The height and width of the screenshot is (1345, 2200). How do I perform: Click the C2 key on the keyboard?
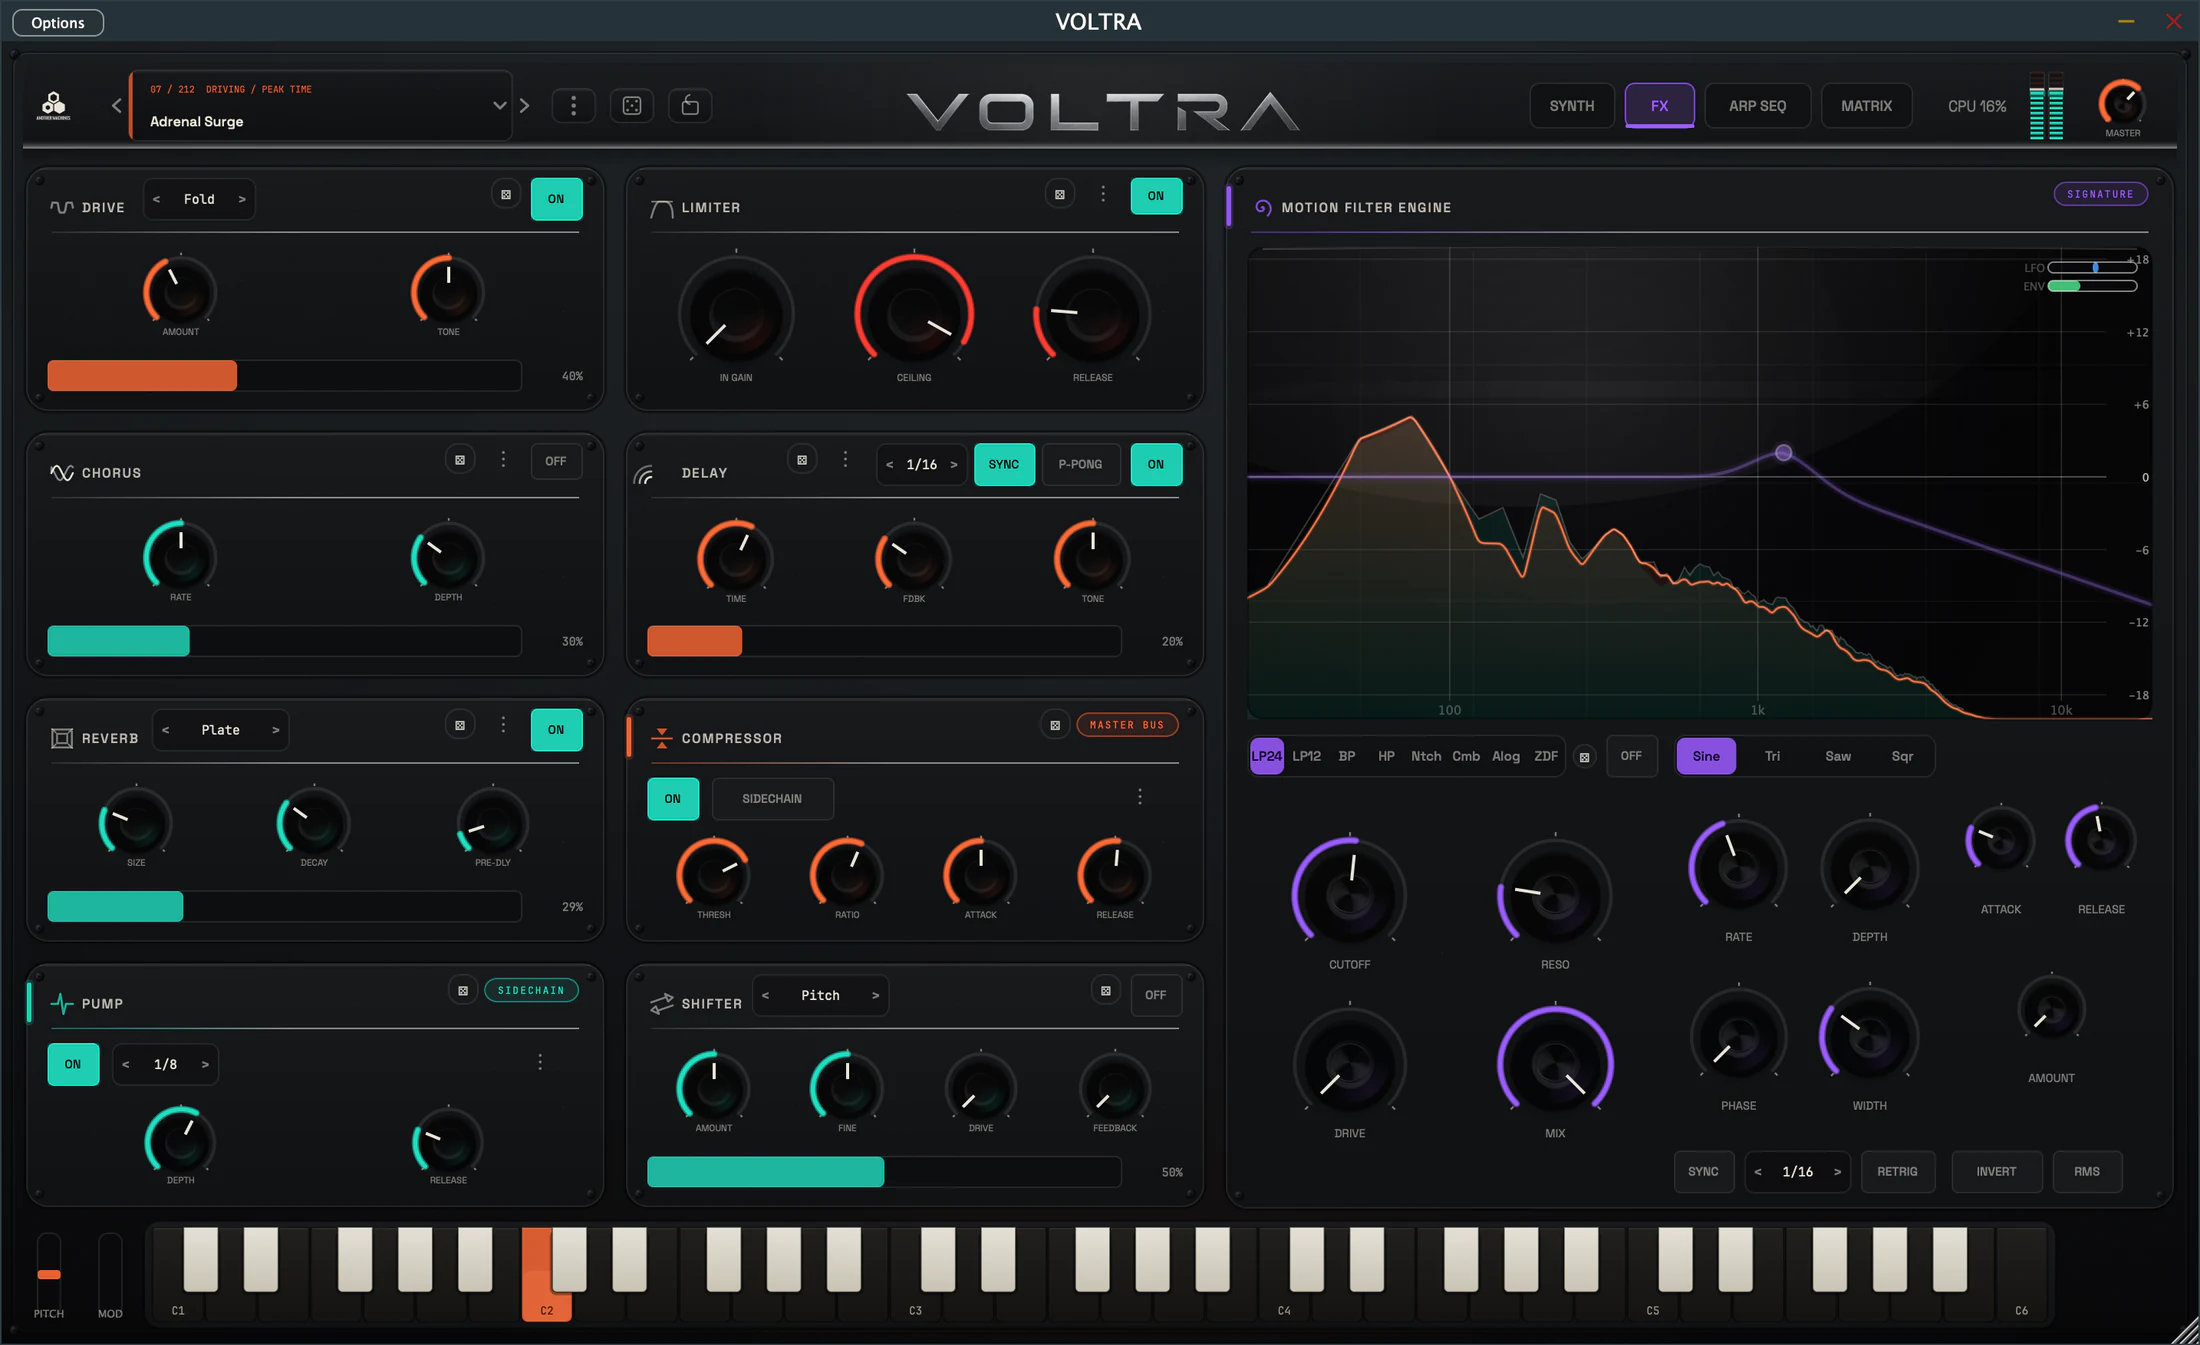[x=545, y=1275]
